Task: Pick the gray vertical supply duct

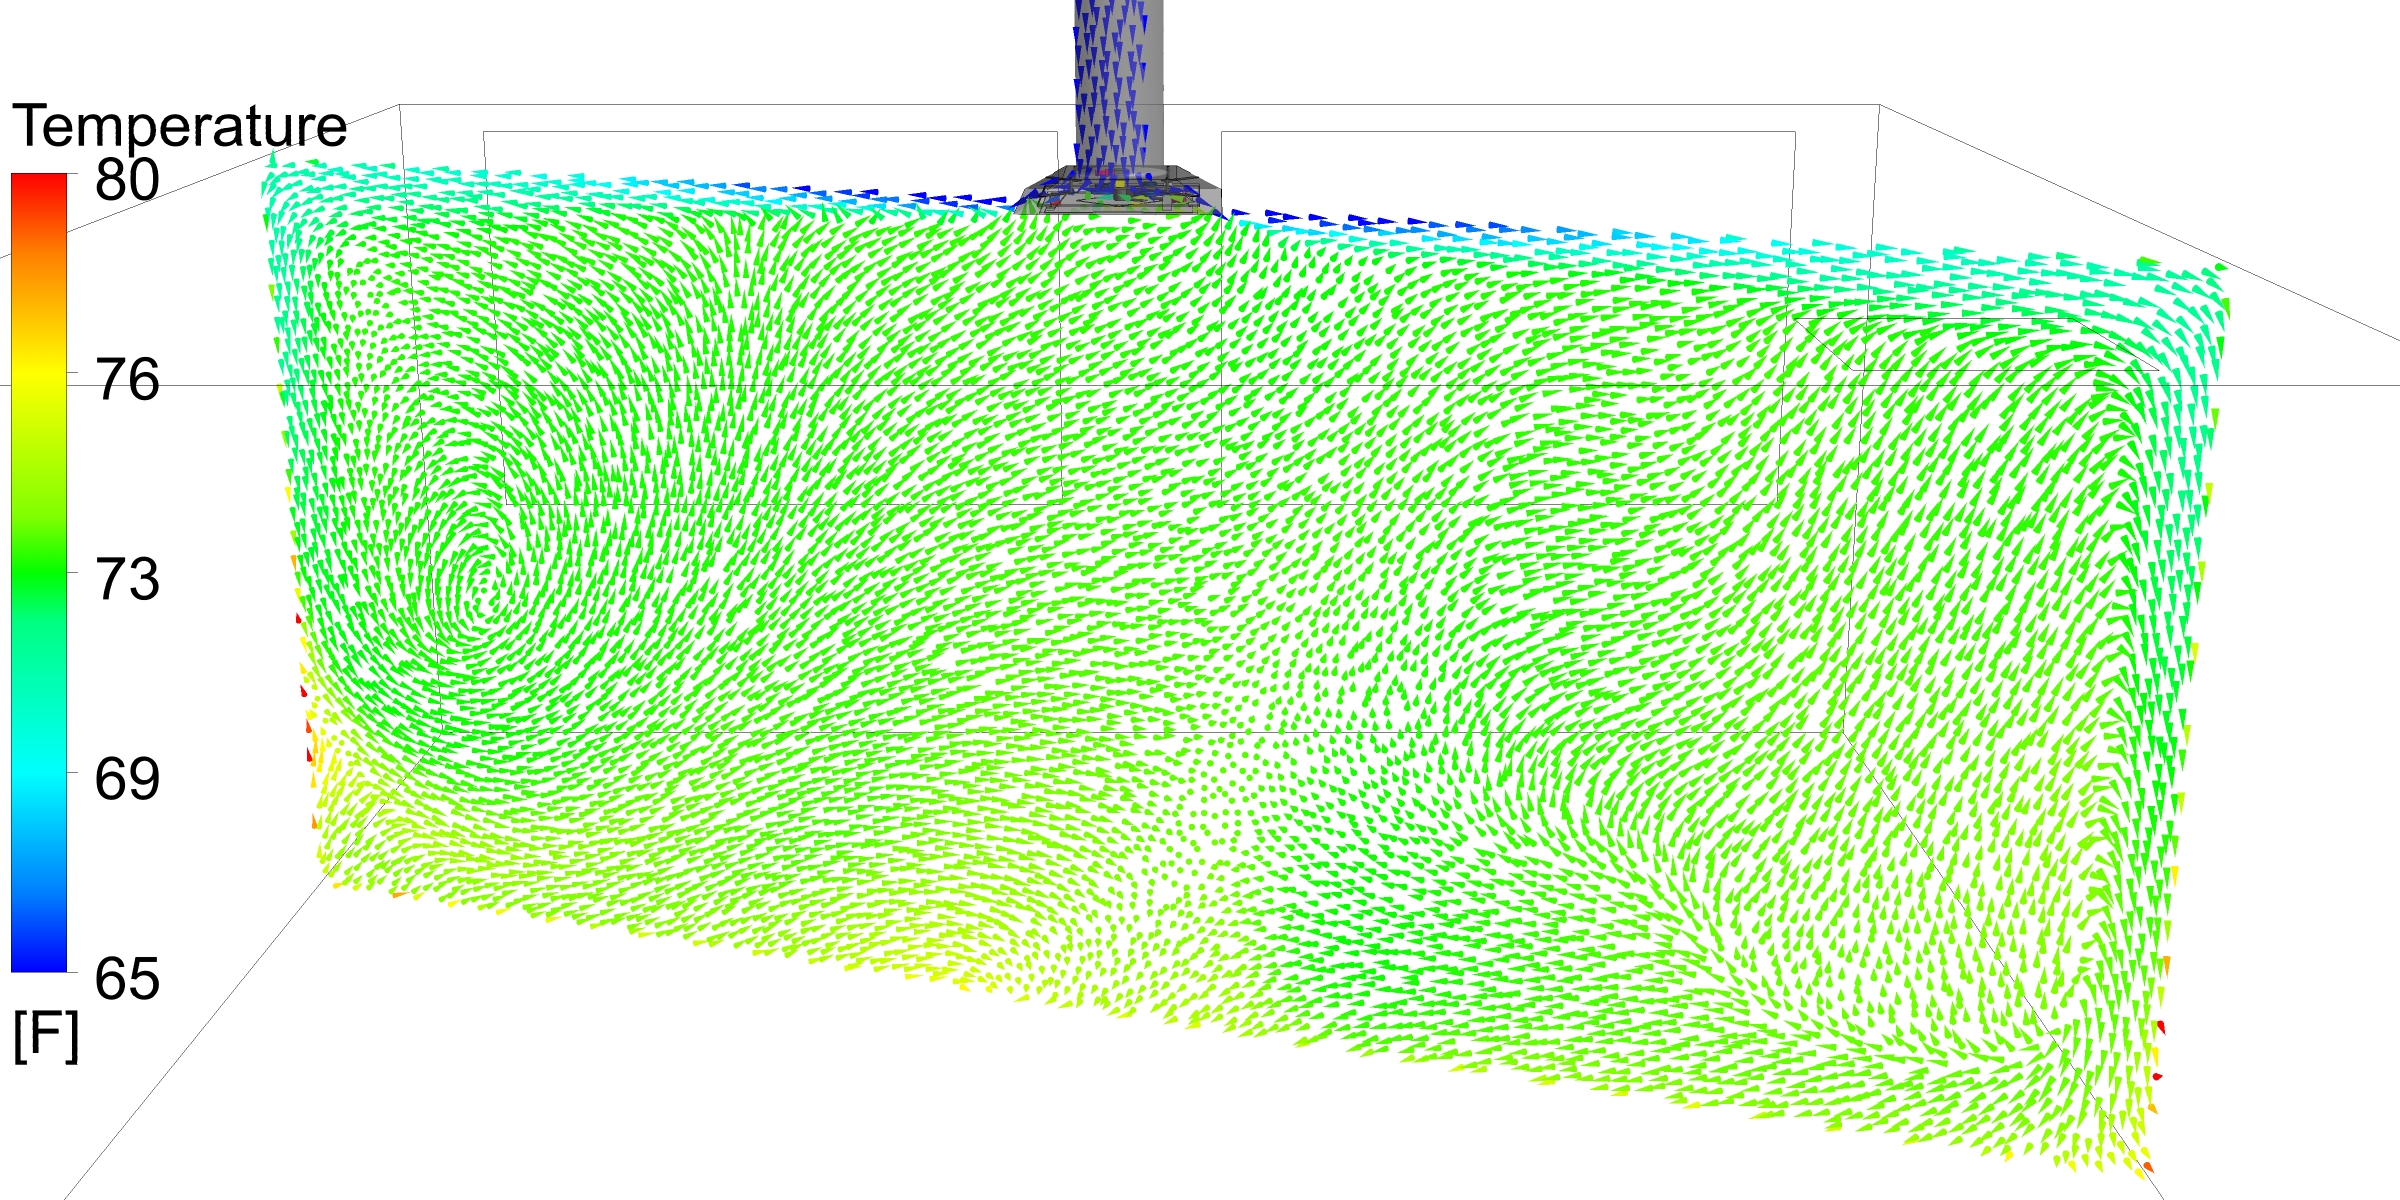Action: click(x=1118, y=80)
